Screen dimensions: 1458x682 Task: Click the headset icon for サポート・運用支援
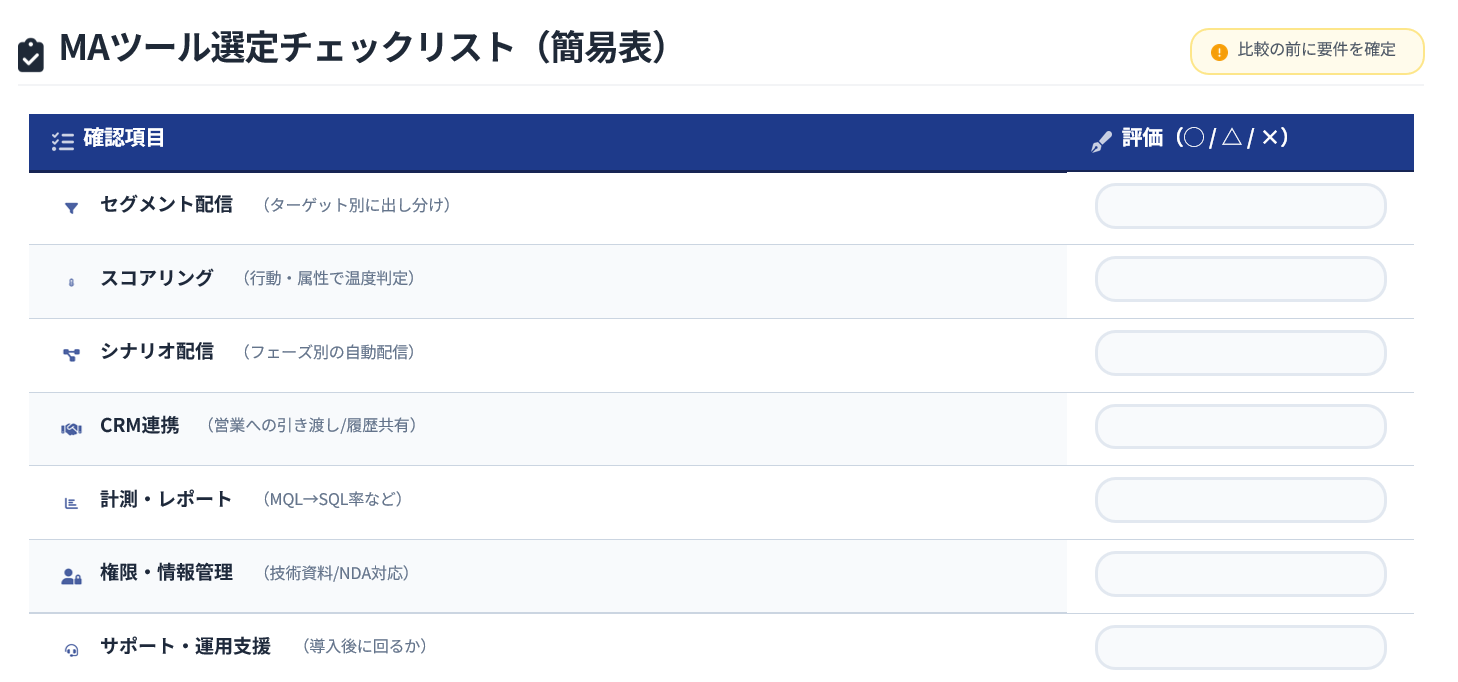point(71,650)
